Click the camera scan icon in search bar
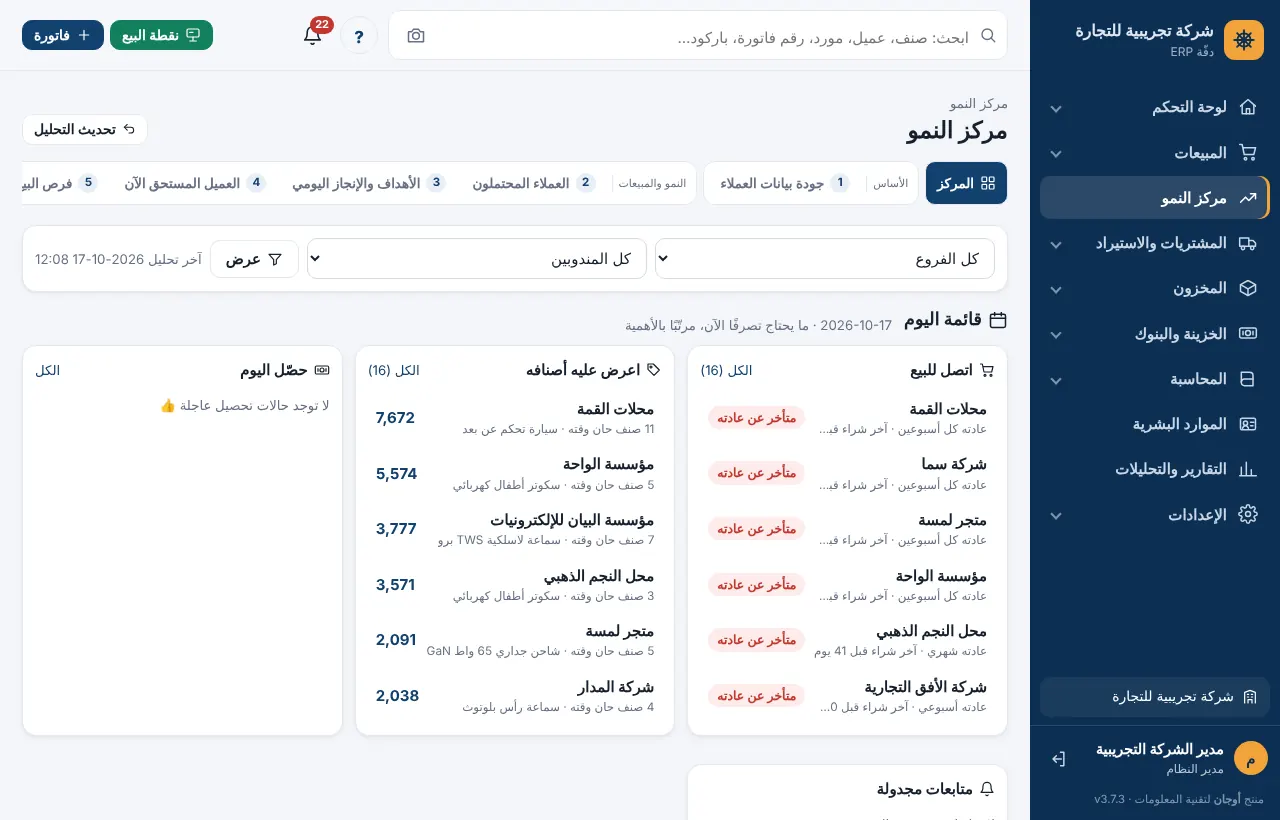The image size is (1280, 820). tap(416, 36)
